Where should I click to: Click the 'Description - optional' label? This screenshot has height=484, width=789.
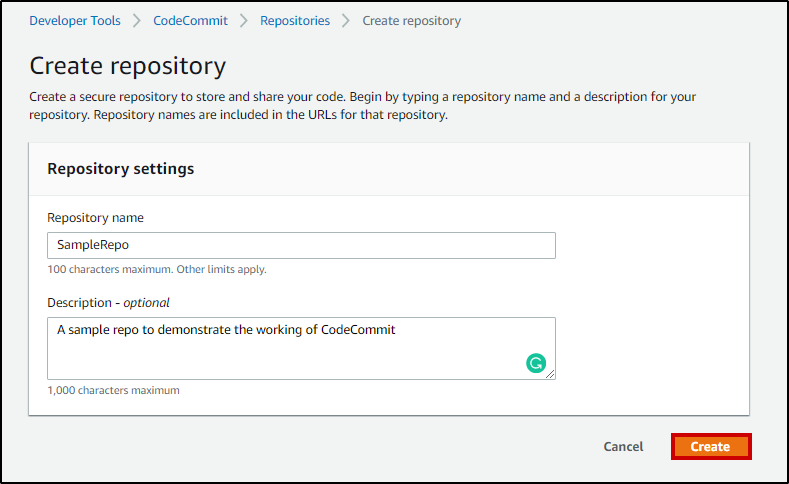pyautogui.click(x=108, y=302)
